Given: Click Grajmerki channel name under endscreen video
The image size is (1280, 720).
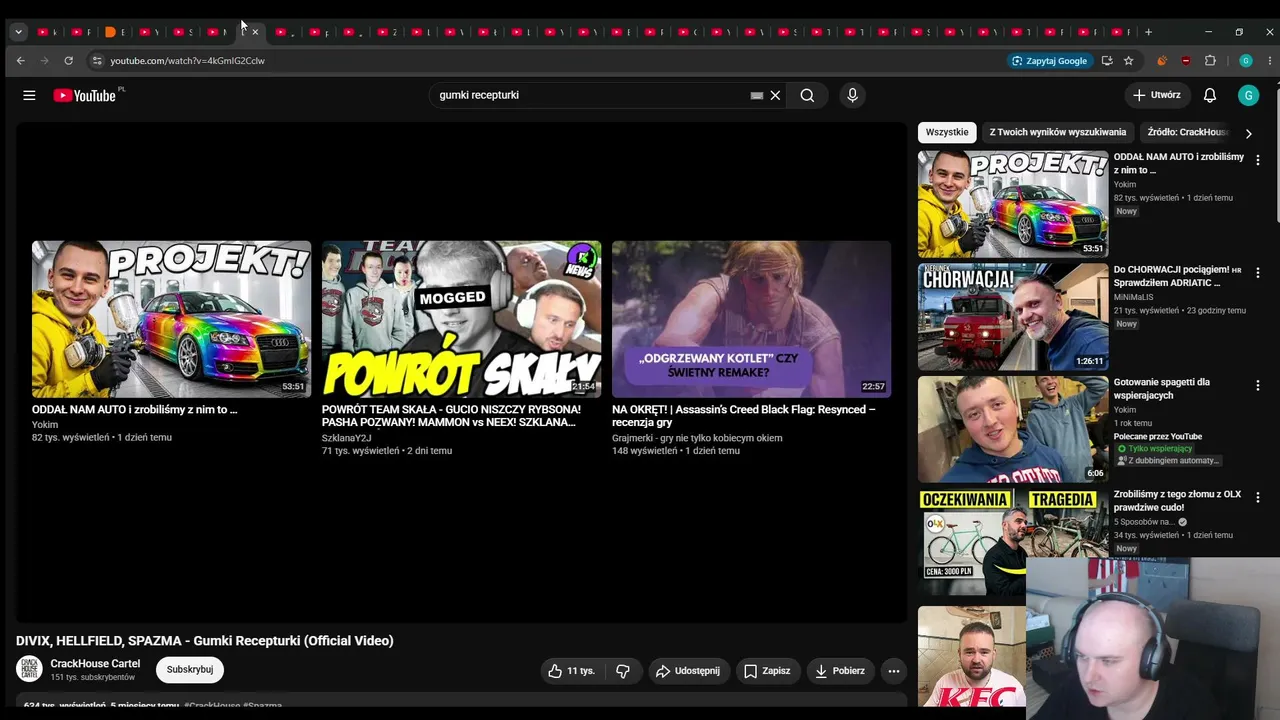Looking at the screenshot, I should pos(697,438).
